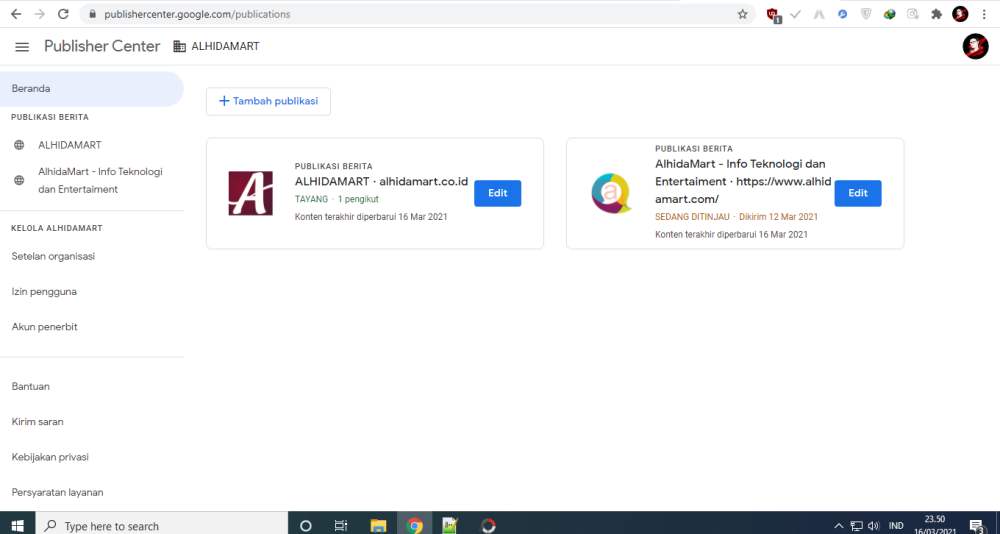Open the notification center icon
The image size is (1000, 534).
(976, 526)
